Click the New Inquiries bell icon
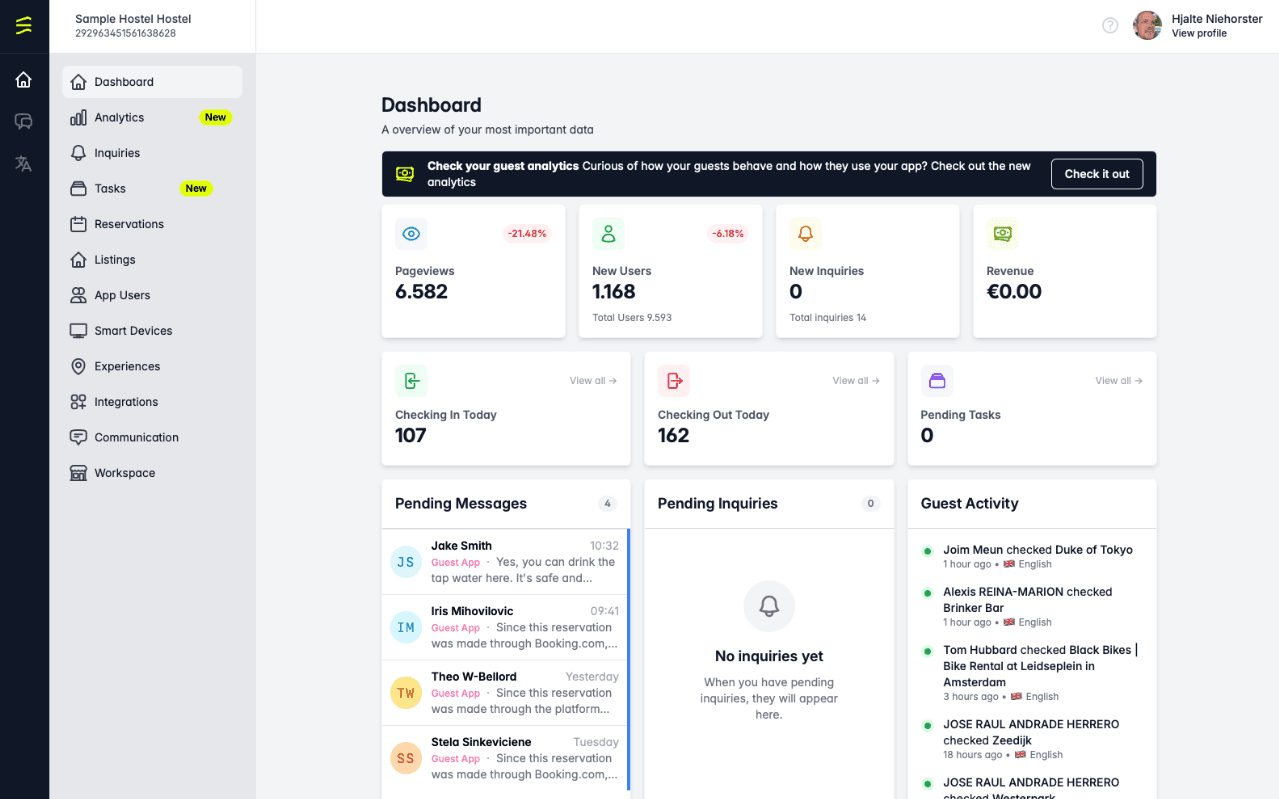The width and height of the screenshot is (1279, 799). click(x=805, y=234)
